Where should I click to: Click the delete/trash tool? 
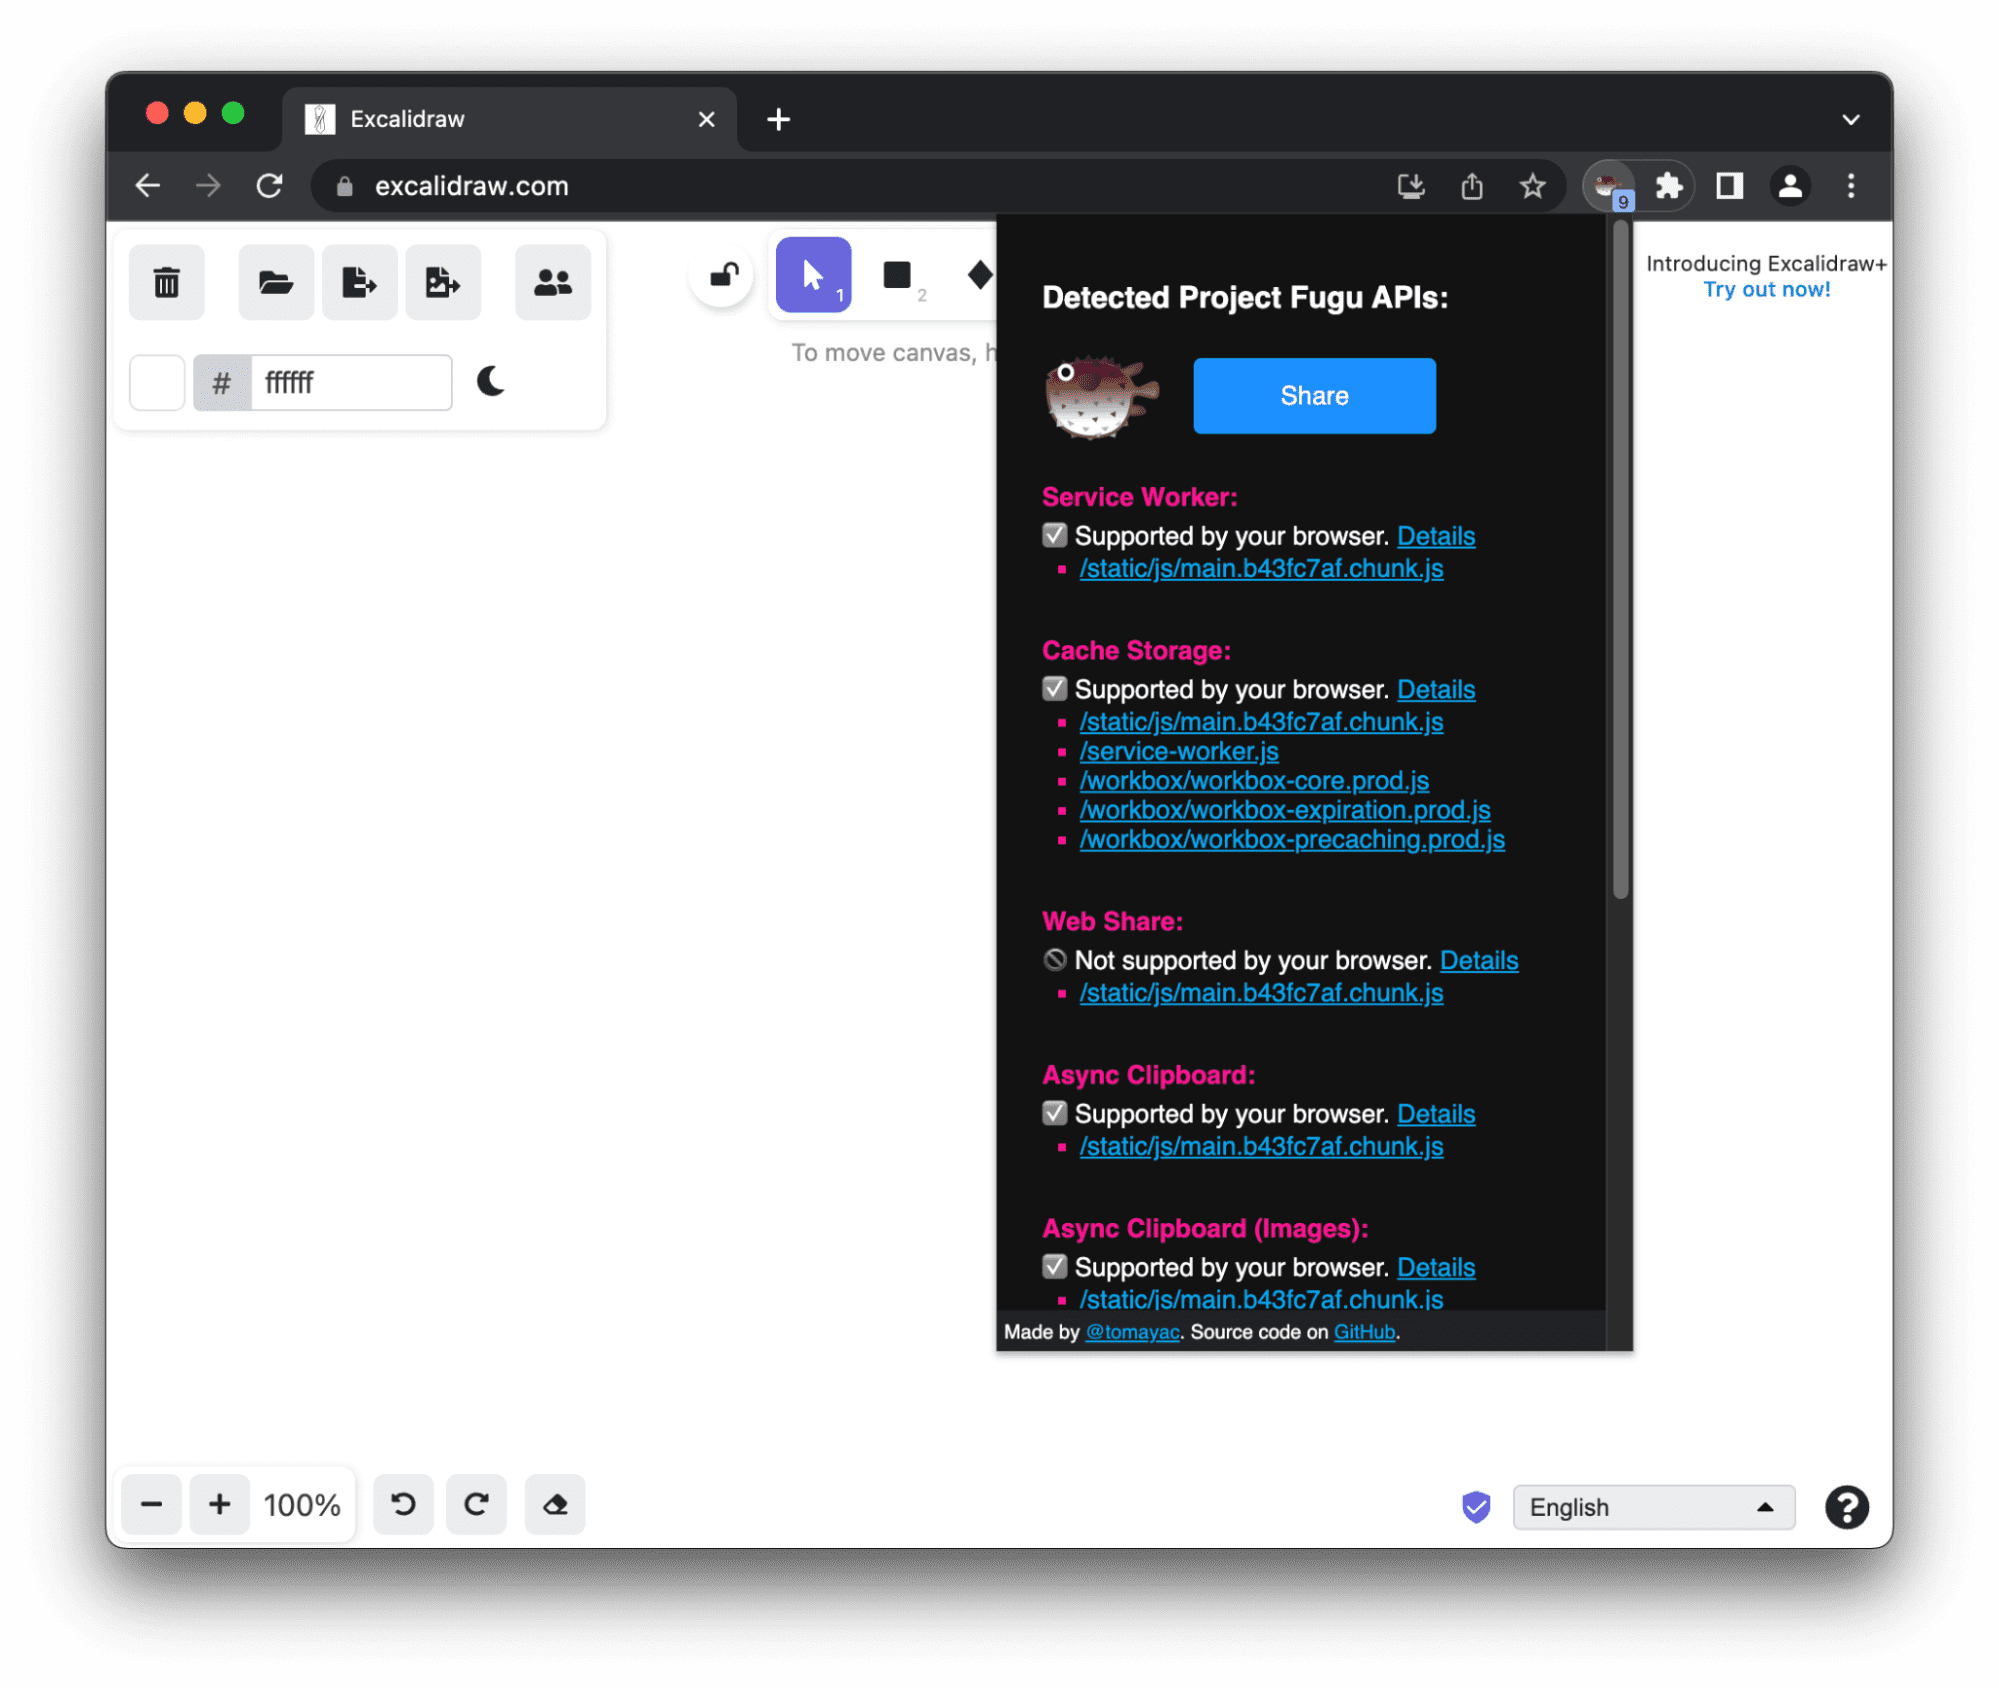click(x=168, y=280)
